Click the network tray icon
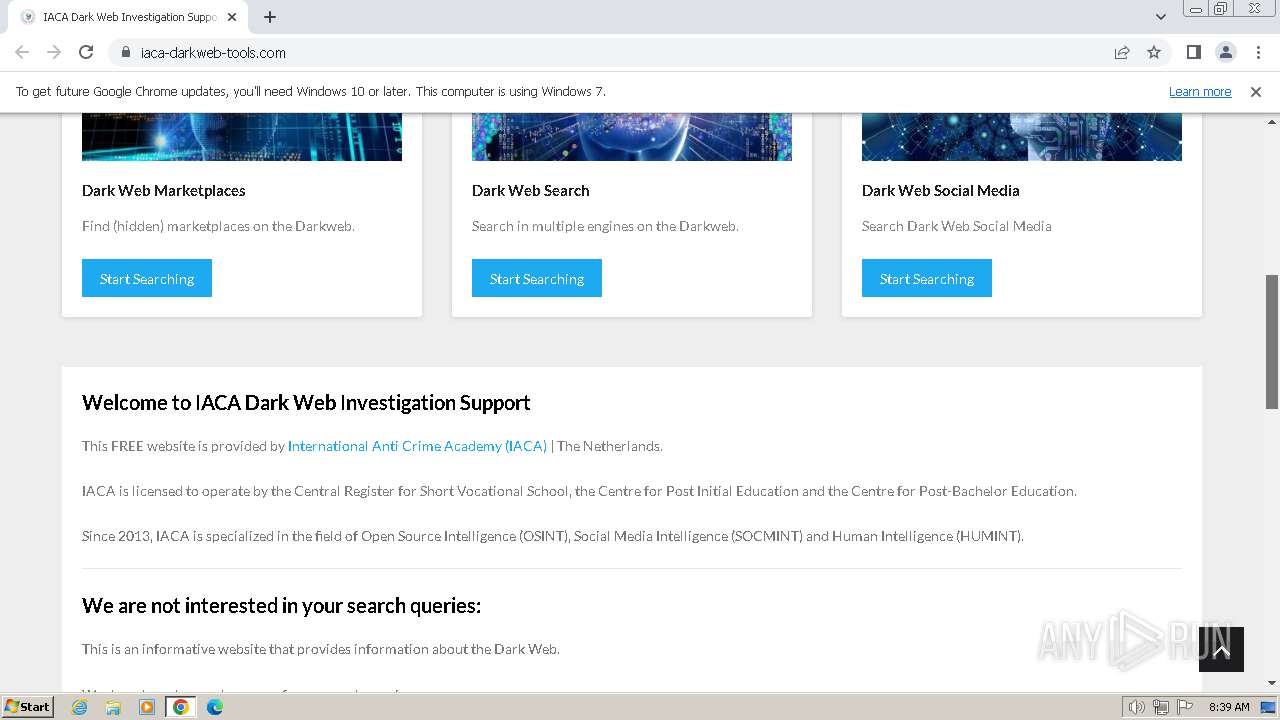 point(1161,707)
